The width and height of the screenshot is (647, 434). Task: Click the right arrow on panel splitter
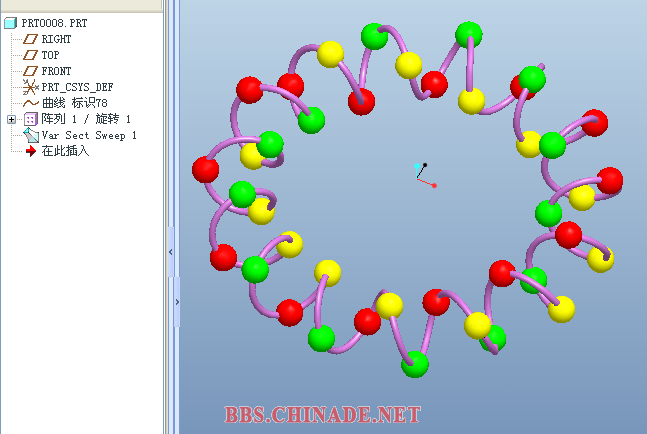pos(177,302)
